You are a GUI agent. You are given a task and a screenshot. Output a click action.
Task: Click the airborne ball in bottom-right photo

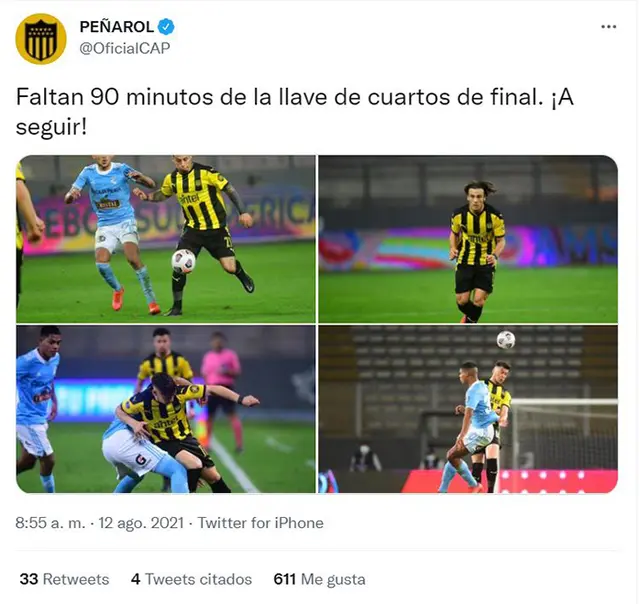[x=506, y=340]
